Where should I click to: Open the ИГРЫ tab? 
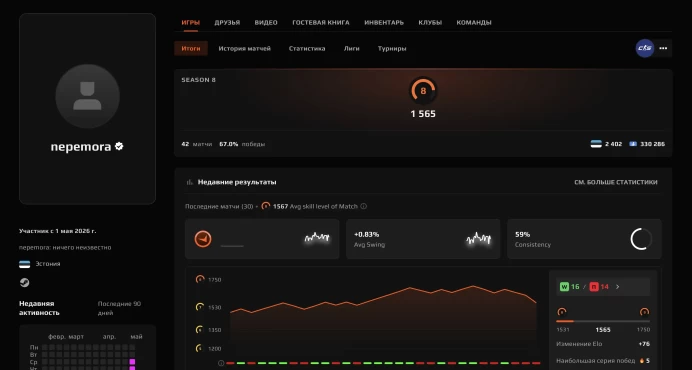(191, 23)
